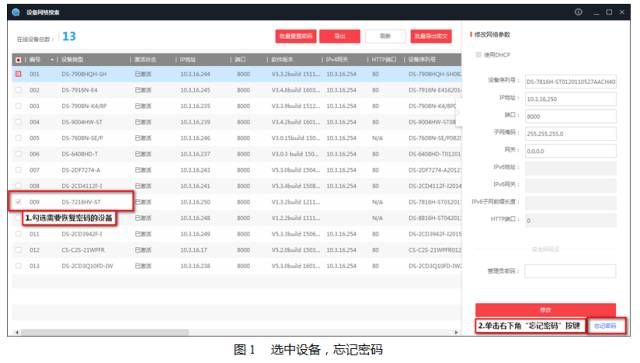Check the box for device 005

(18, 138)
